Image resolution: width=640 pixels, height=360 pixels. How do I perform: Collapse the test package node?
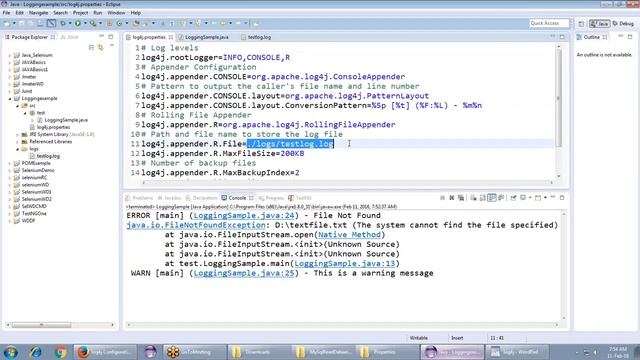tap(25, 113)
